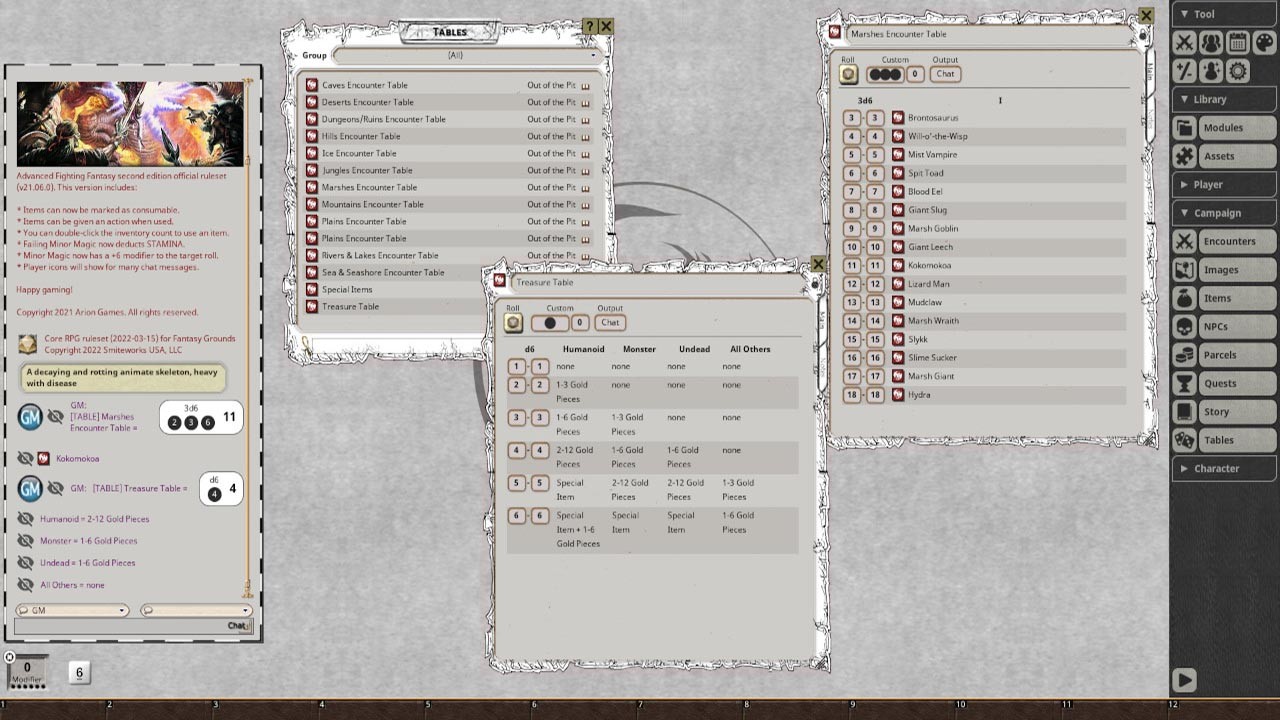Click the Roll die icon on Marshes Encounter Table
1280x720 pixels.
point(846,73)
